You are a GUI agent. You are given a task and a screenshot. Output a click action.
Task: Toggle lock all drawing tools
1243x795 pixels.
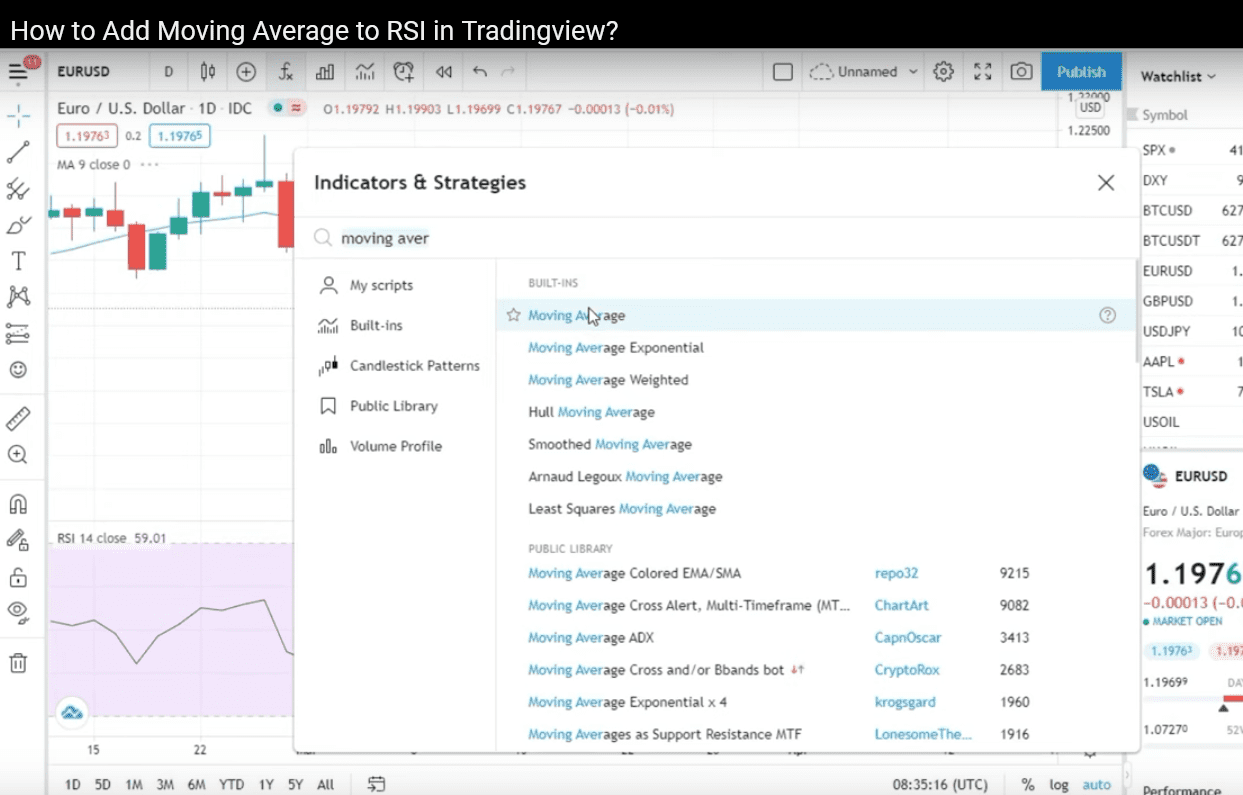18,577
